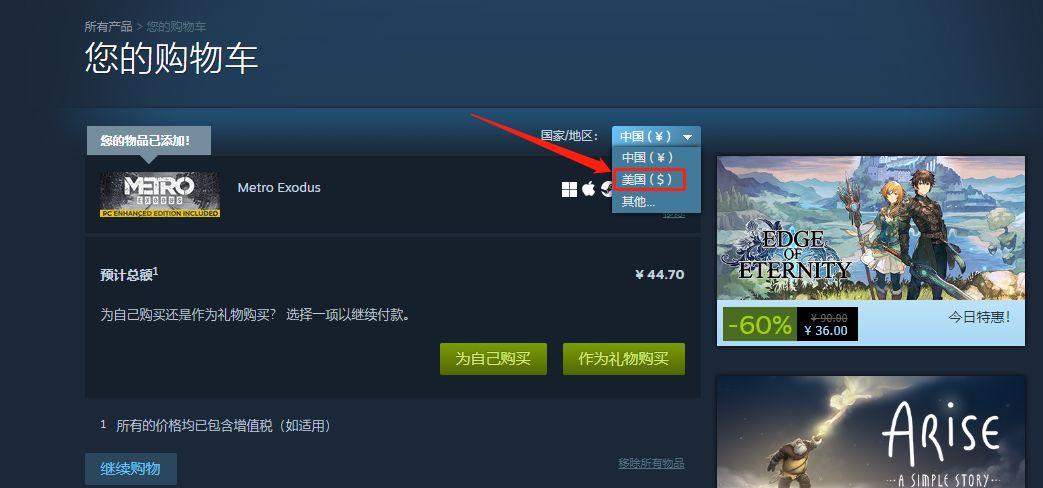Viewport: 1043px width, 488px height.
Task: Click the 继续购物 button
Action: 130,469
